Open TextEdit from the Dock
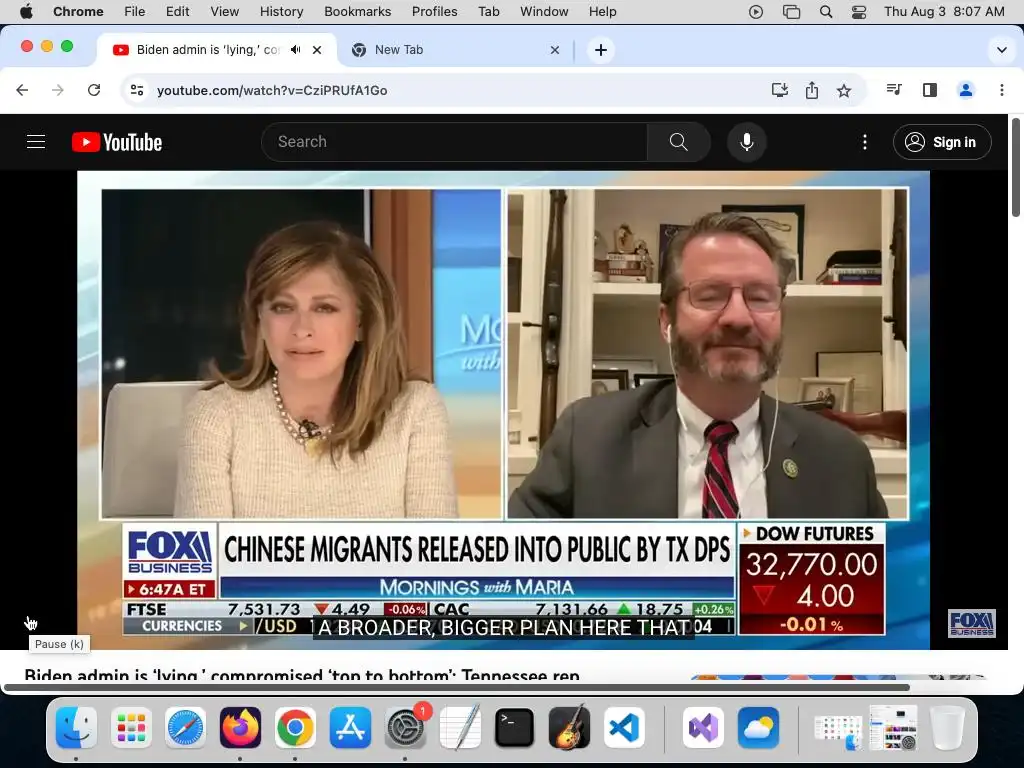Viewport: 1024px width, 768px height. click(460, 727)
